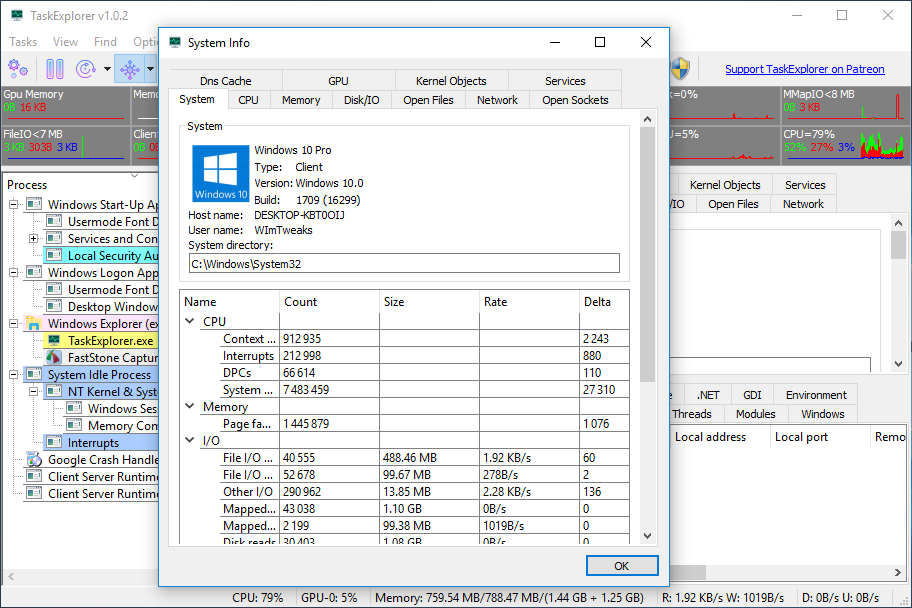
Task: Open the View menu
Action: click(65, 42)
